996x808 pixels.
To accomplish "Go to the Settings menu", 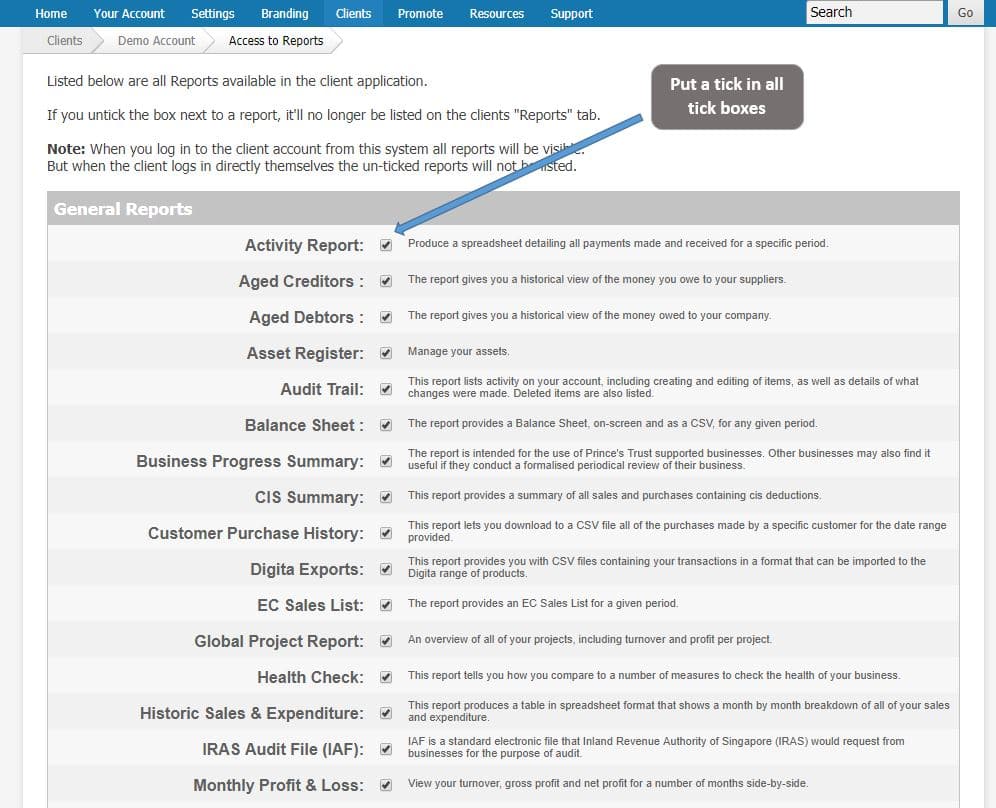I will click(213, 13).
